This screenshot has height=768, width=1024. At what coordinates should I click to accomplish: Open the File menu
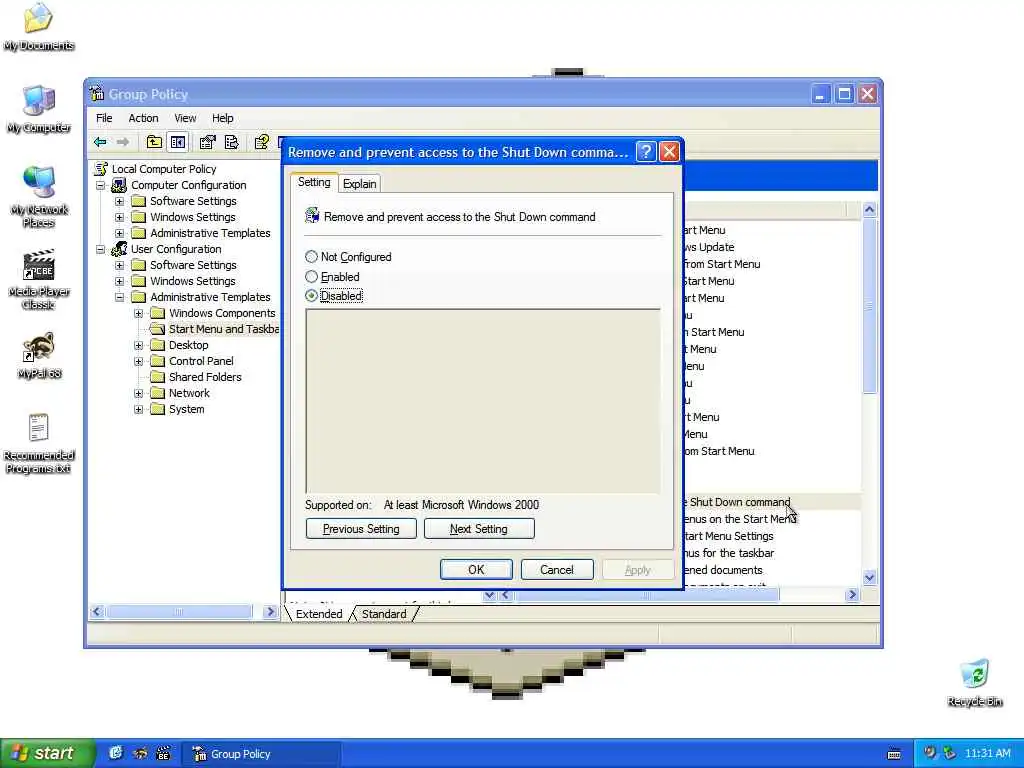click(x=104, y=118)
